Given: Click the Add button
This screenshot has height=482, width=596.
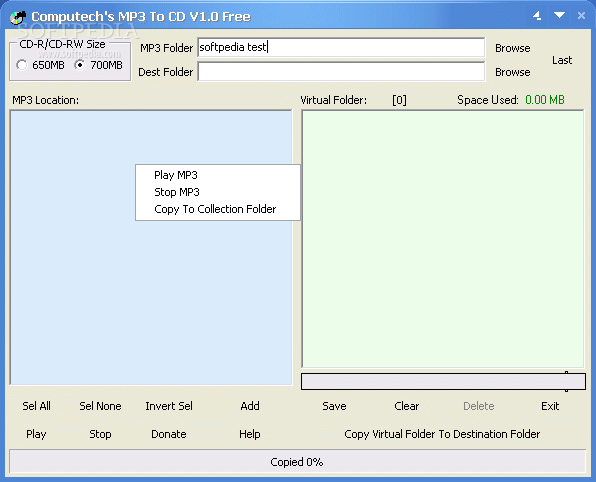Looking at the screenshot, I should pyautogui.click(x=250, y=406).
